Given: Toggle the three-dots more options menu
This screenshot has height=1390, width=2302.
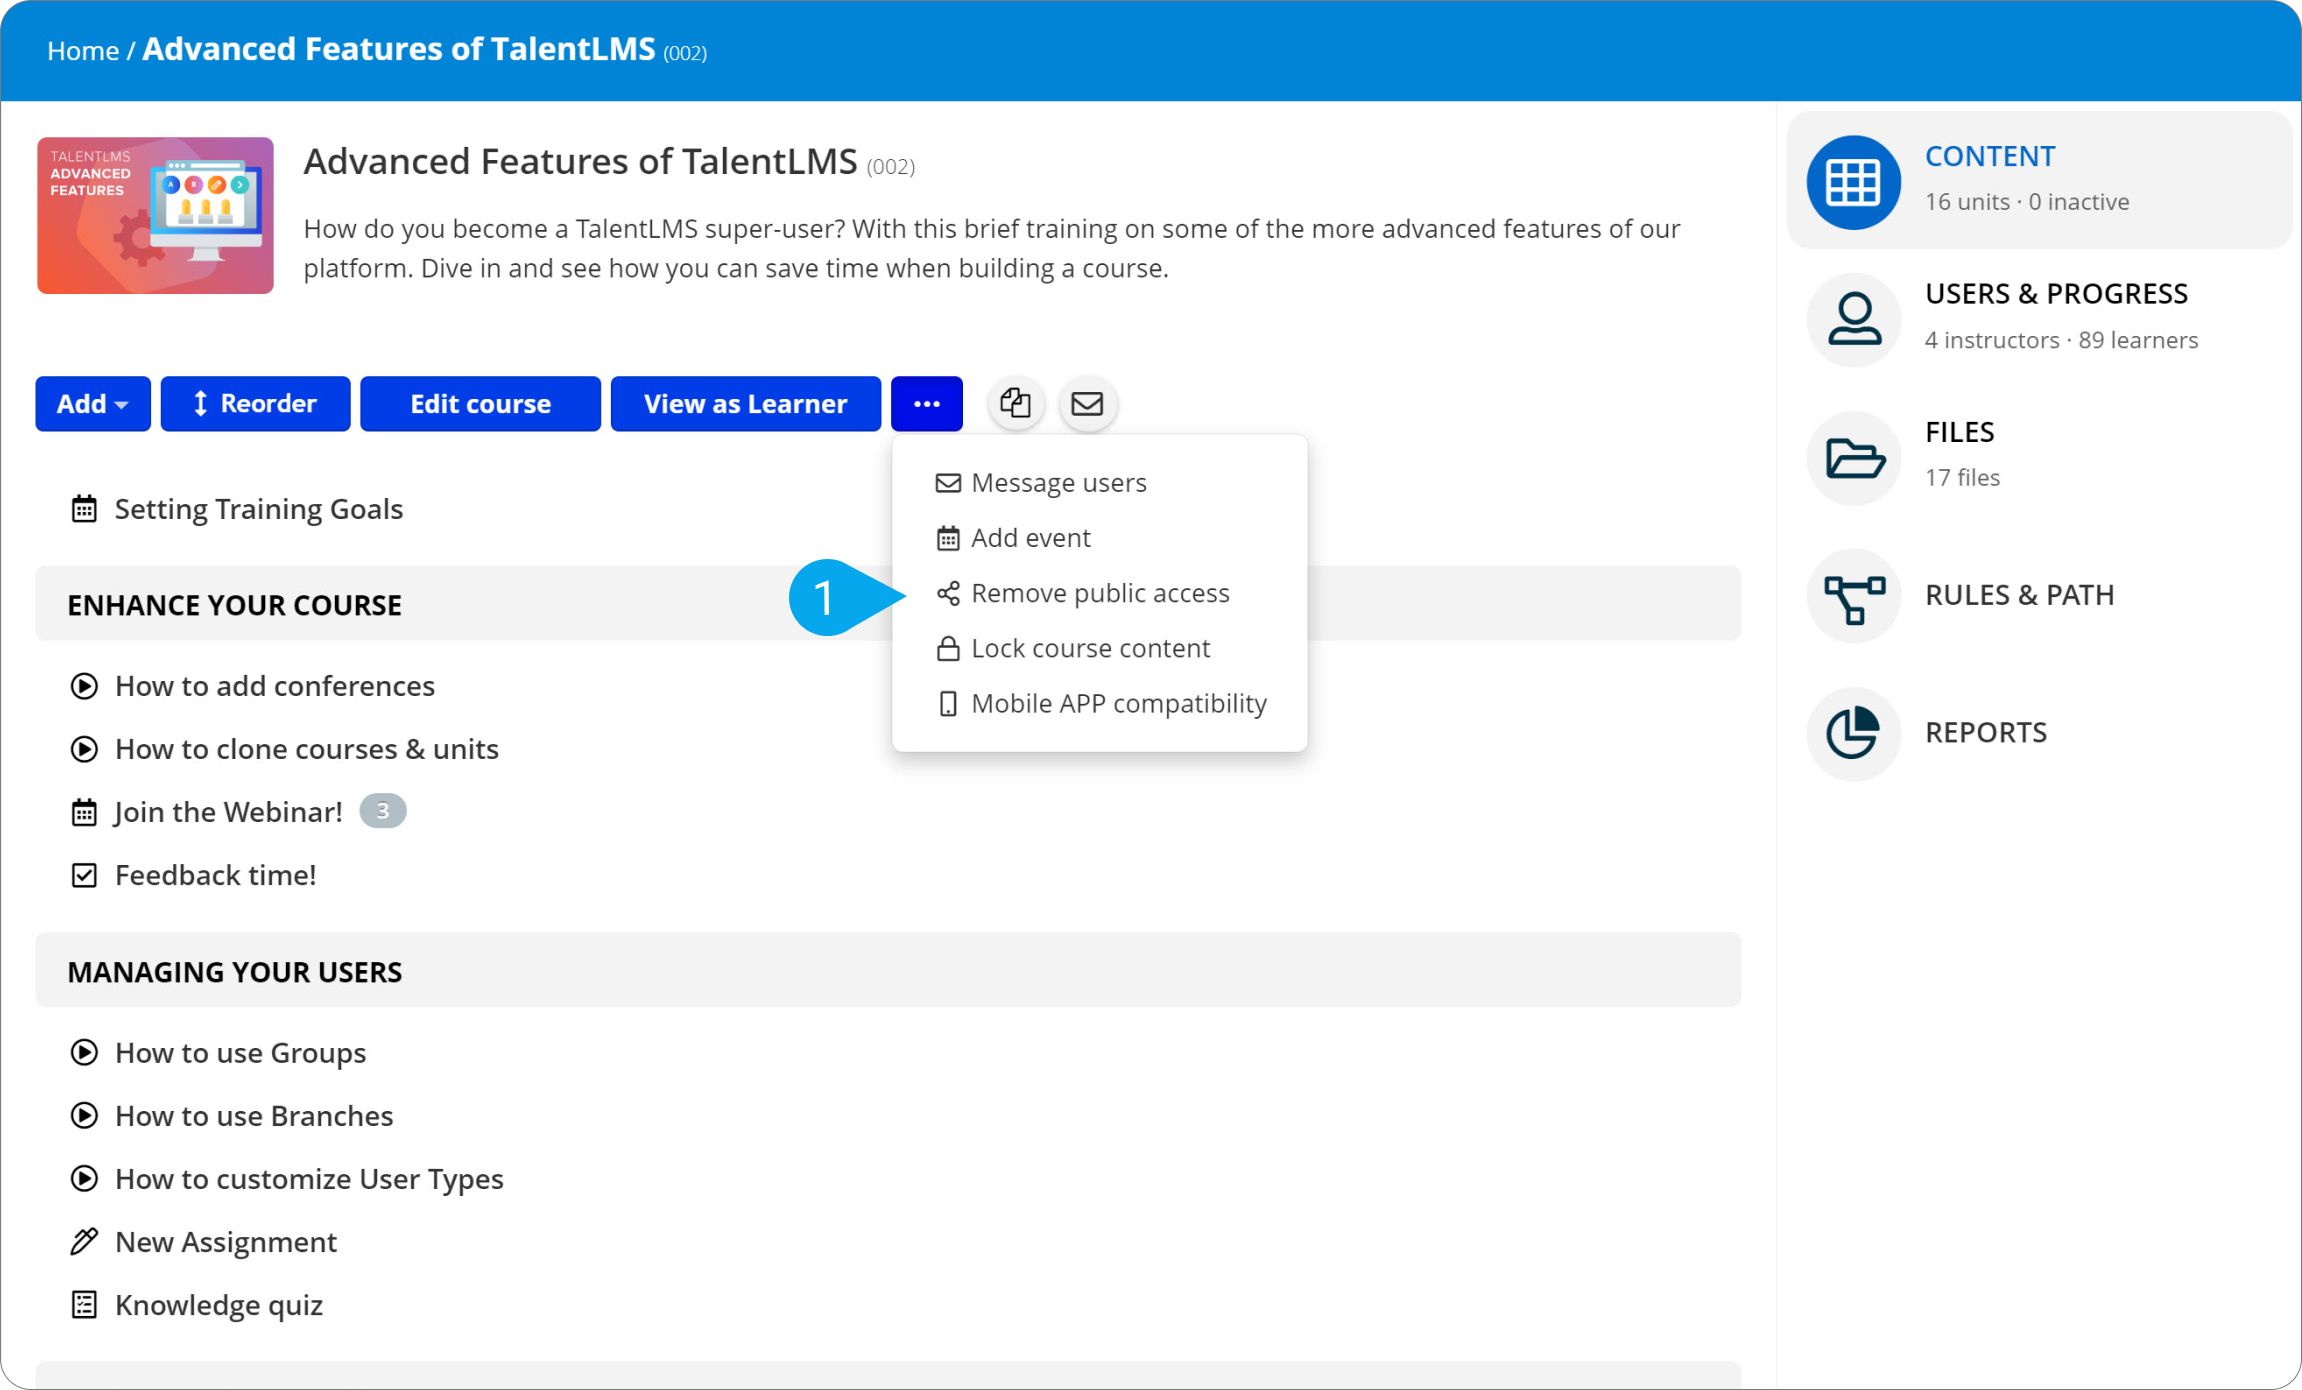Looking at the screenshot, I should point(926,404).
